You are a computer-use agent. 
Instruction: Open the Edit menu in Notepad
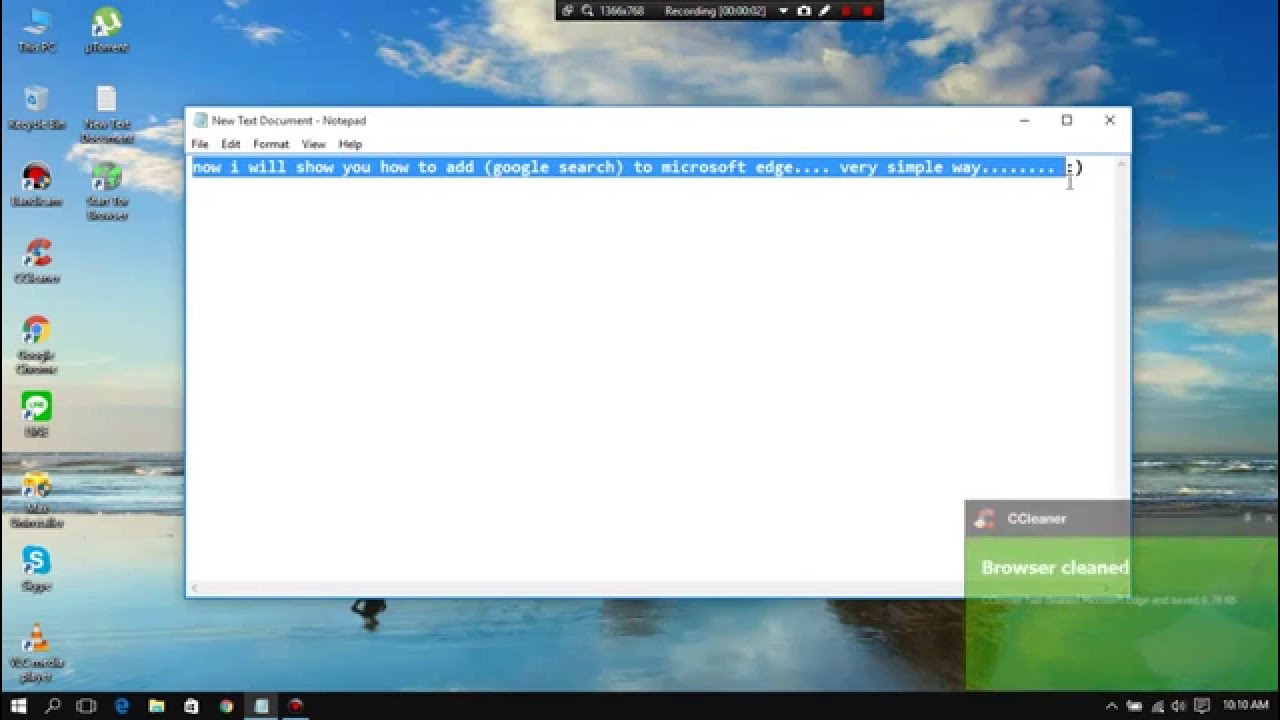pos(231,144)
